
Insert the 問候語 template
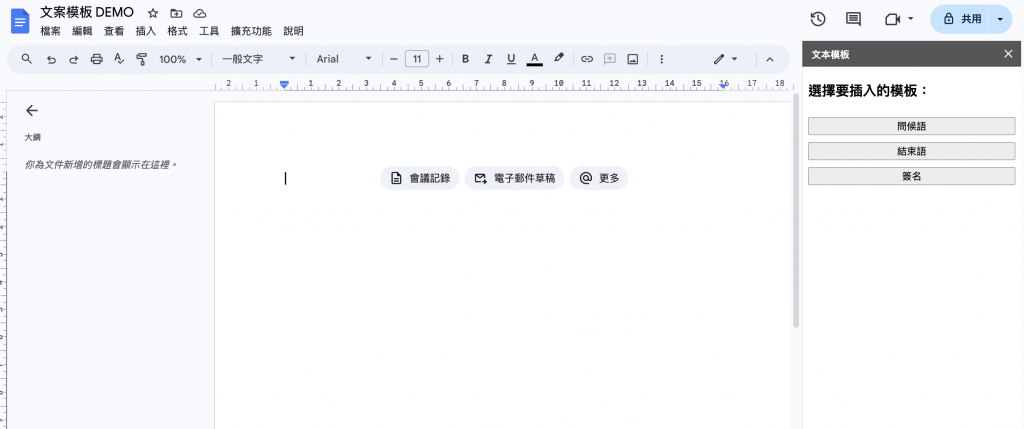pyautogui.click(x=911, y=126)
